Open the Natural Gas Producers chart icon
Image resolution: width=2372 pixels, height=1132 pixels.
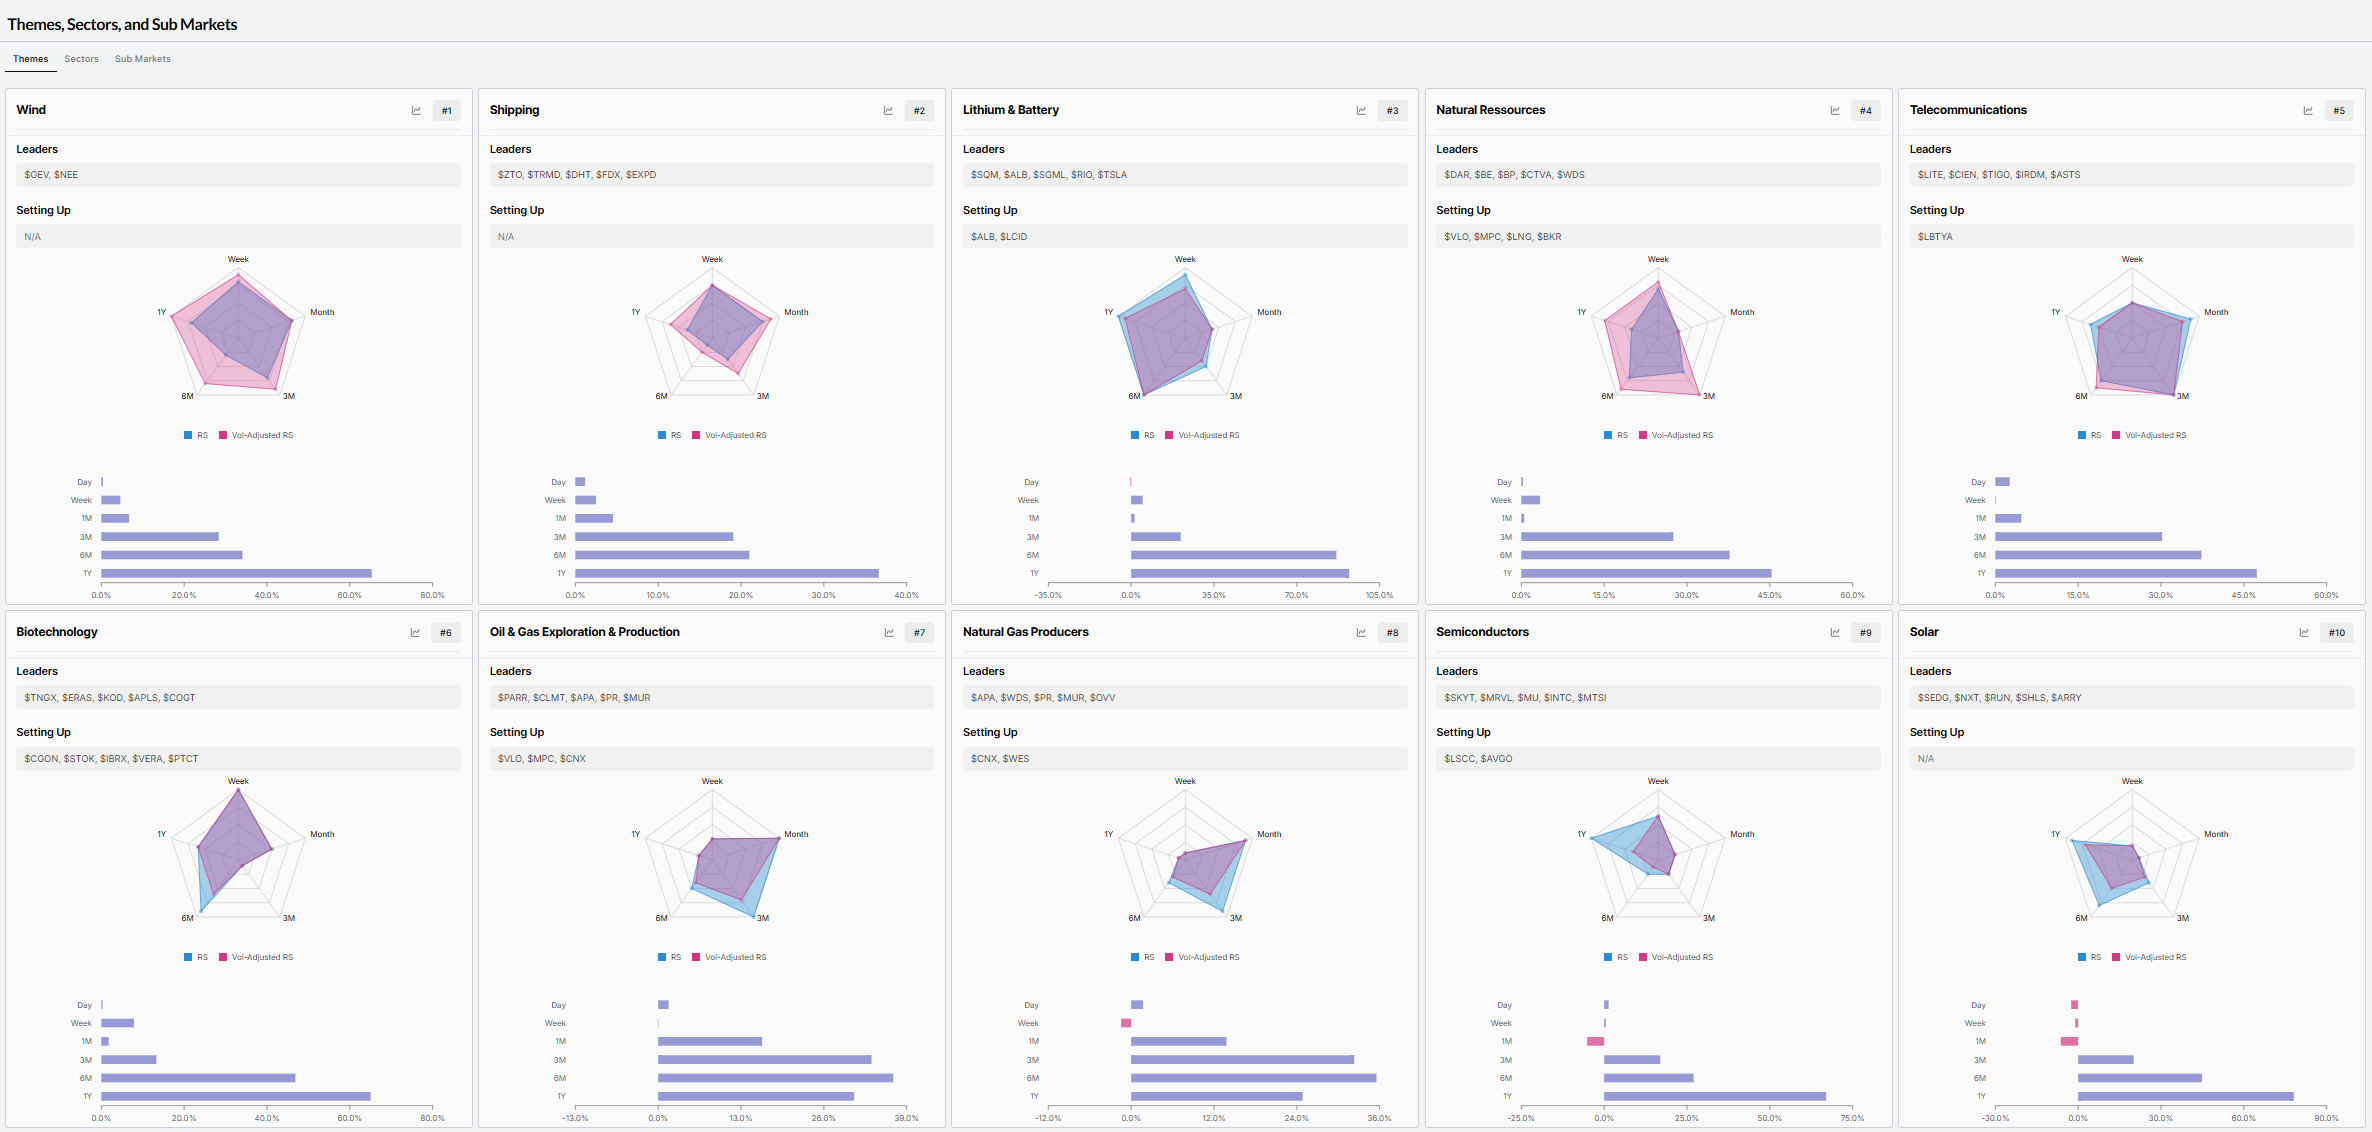tap(1361, 633)
